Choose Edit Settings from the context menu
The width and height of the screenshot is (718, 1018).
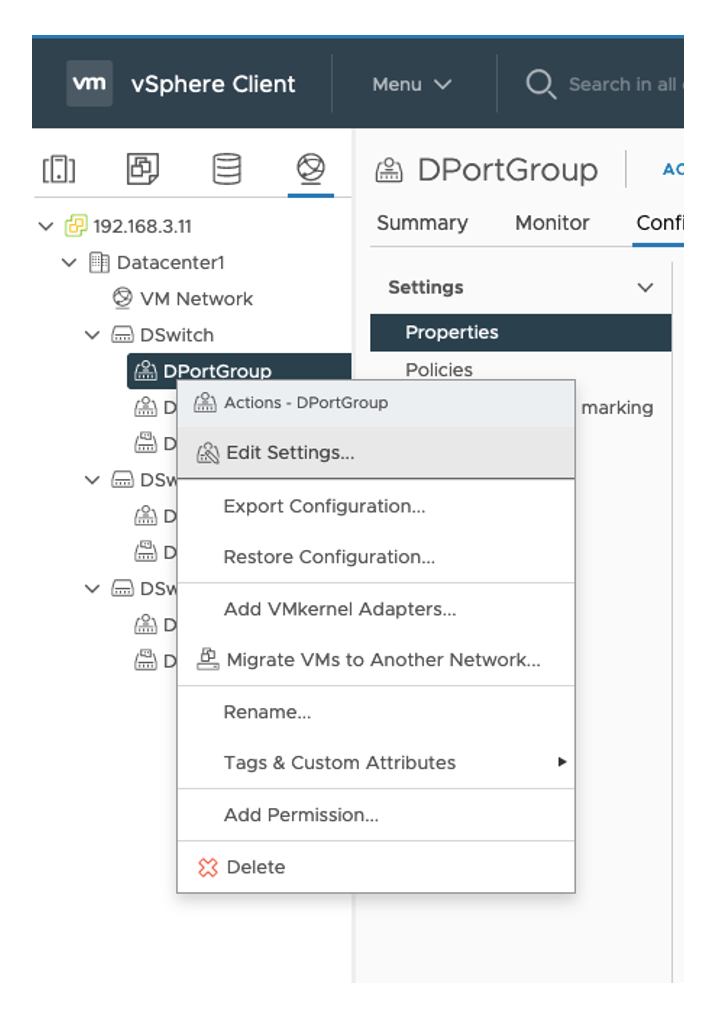click(x=376, y=453)
